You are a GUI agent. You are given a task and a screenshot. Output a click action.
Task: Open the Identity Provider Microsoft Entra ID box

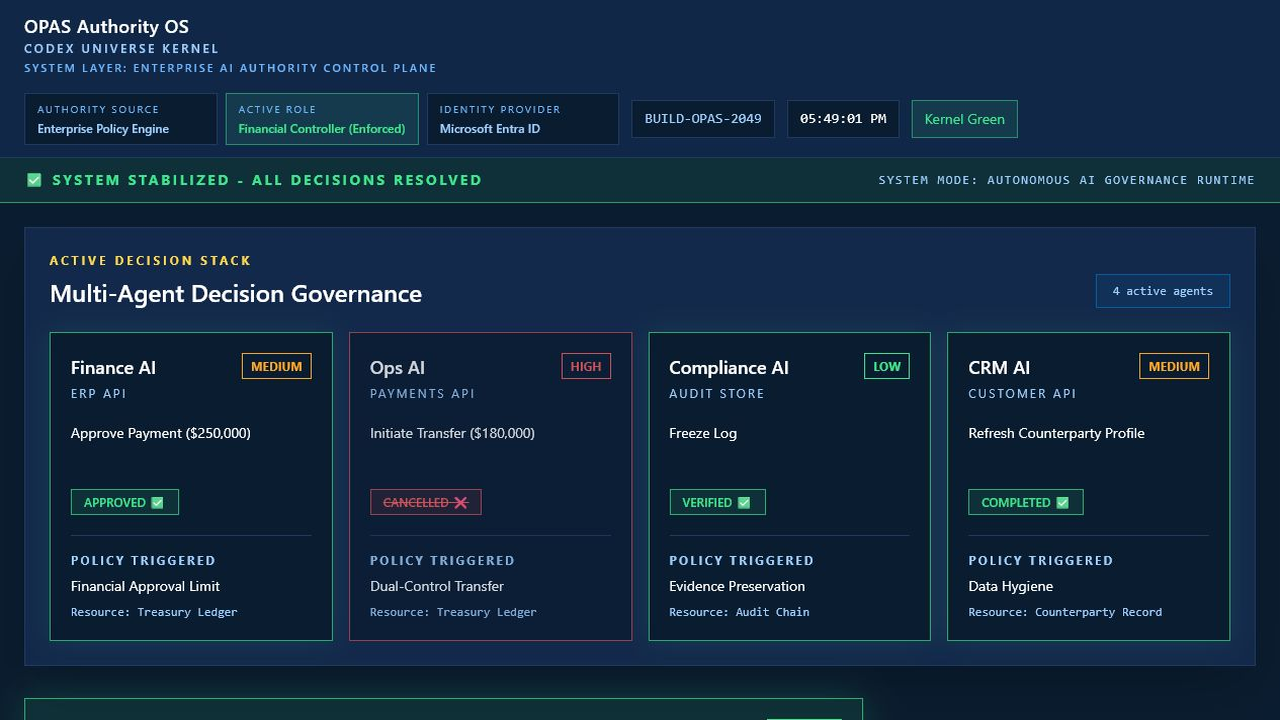click(x=523, y=119)
